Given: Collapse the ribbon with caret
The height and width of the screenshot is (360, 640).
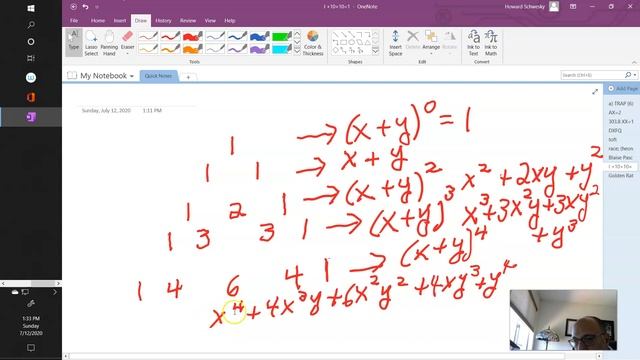Looking at the screenshot, I should [x=634, y=62].
